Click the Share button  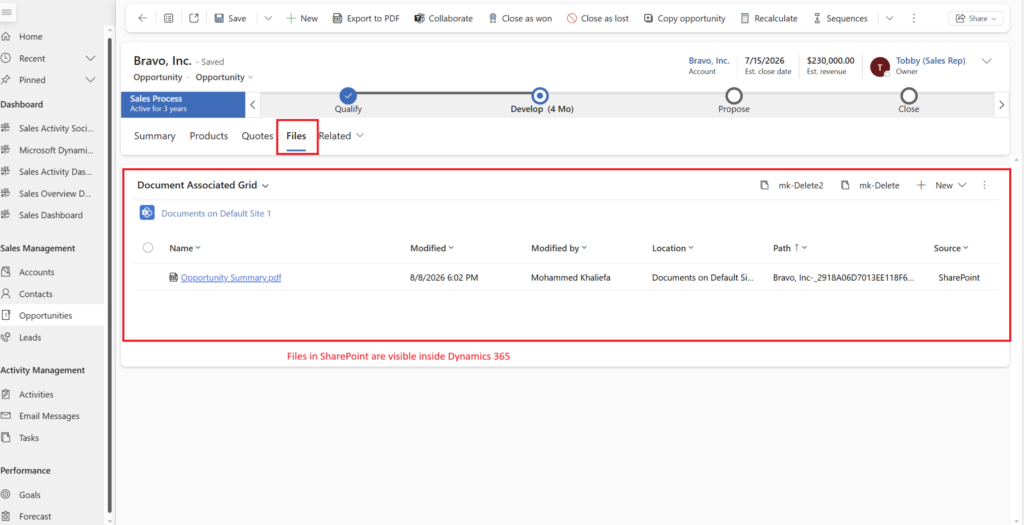click(976, 18)
